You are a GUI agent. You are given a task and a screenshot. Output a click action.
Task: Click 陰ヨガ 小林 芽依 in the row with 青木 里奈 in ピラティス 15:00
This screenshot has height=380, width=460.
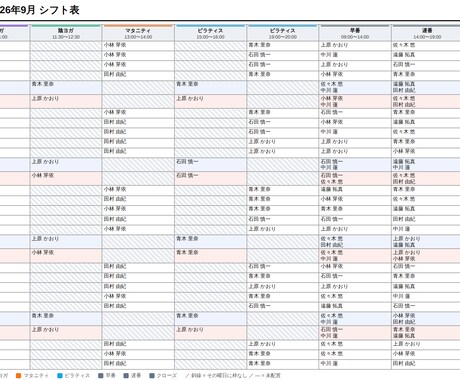[43, 253]
